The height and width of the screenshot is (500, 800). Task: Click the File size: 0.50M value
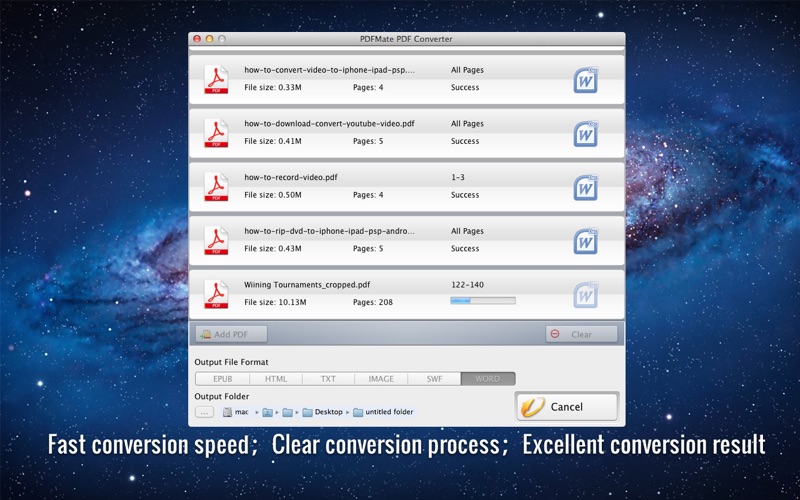coord(273,195)
